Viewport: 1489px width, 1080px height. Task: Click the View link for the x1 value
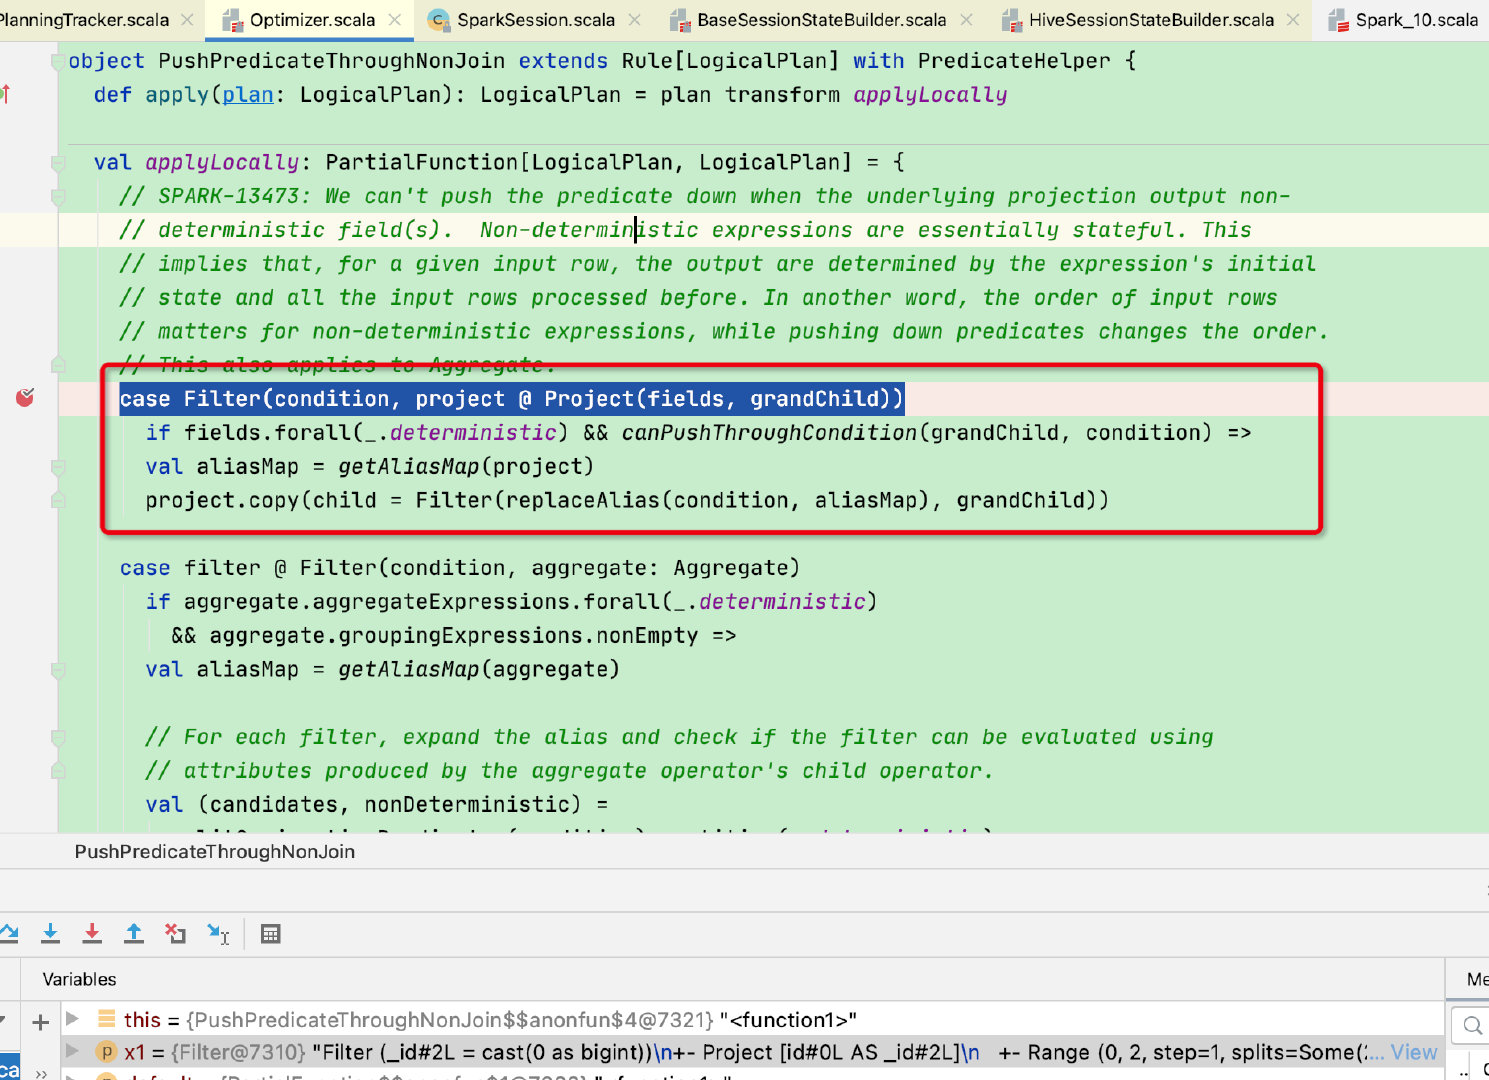point(1414,1052)
